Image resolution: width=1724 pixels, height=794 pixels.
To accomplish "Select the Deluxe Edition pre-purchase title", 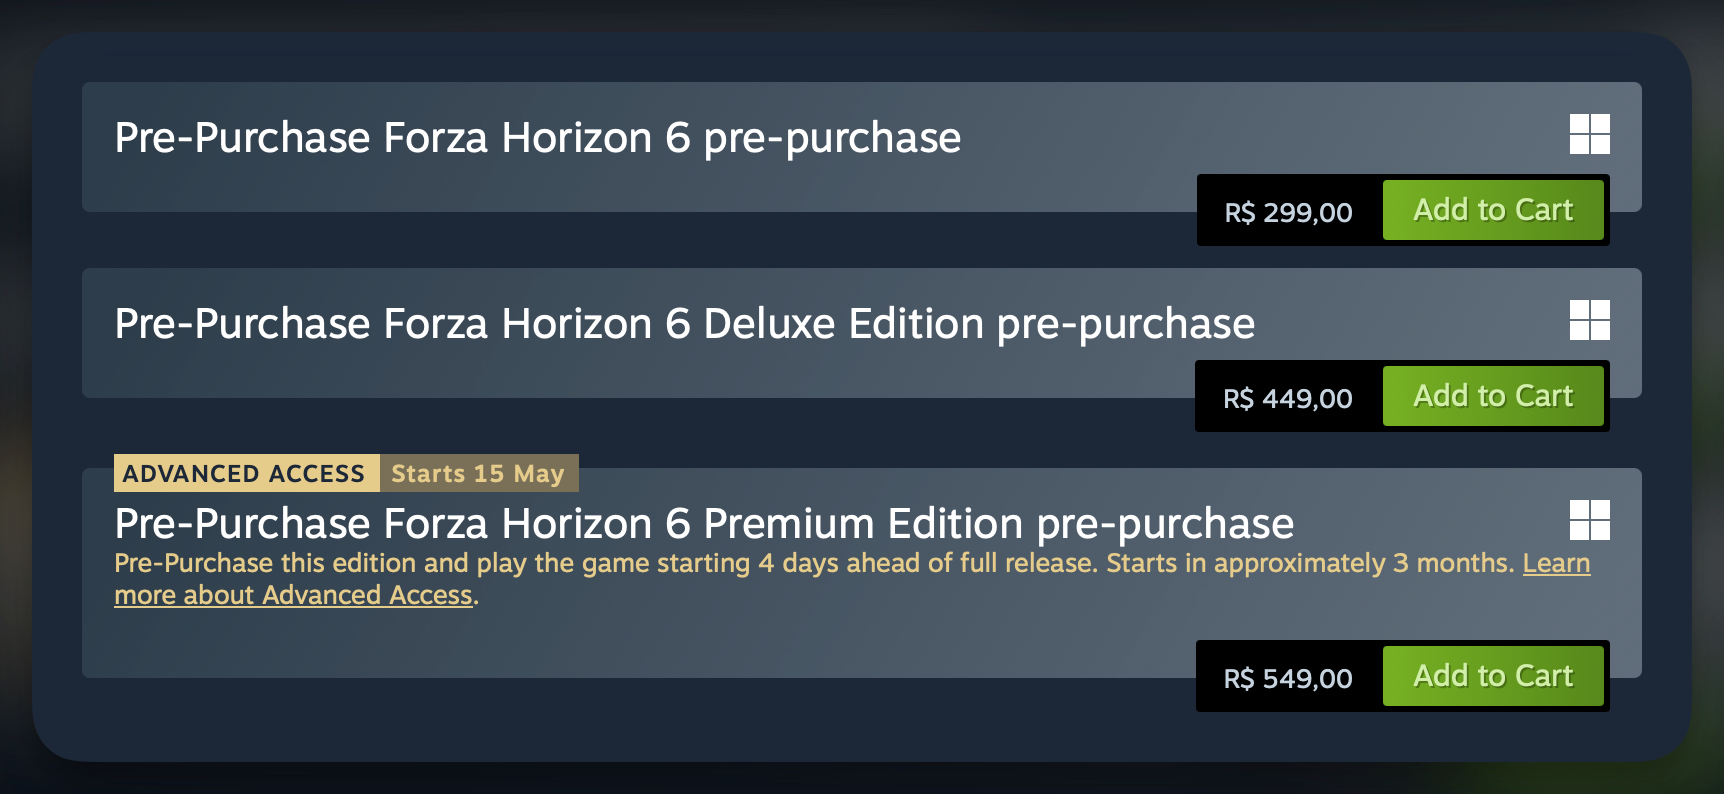I will (684, 324).
